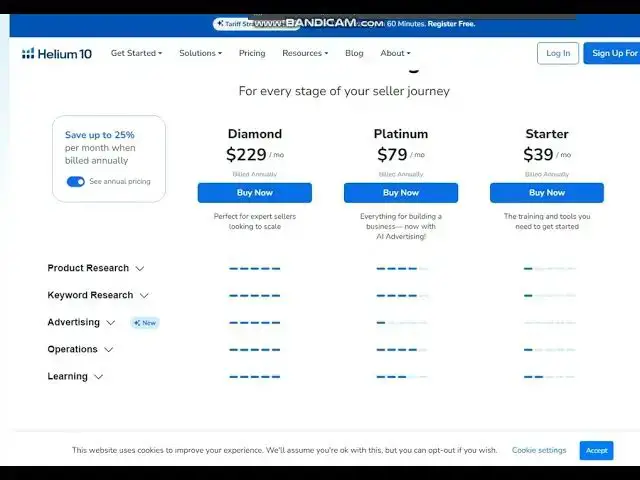
Task: Click 'Perfect for expert sellers' description
Action: 255,221
